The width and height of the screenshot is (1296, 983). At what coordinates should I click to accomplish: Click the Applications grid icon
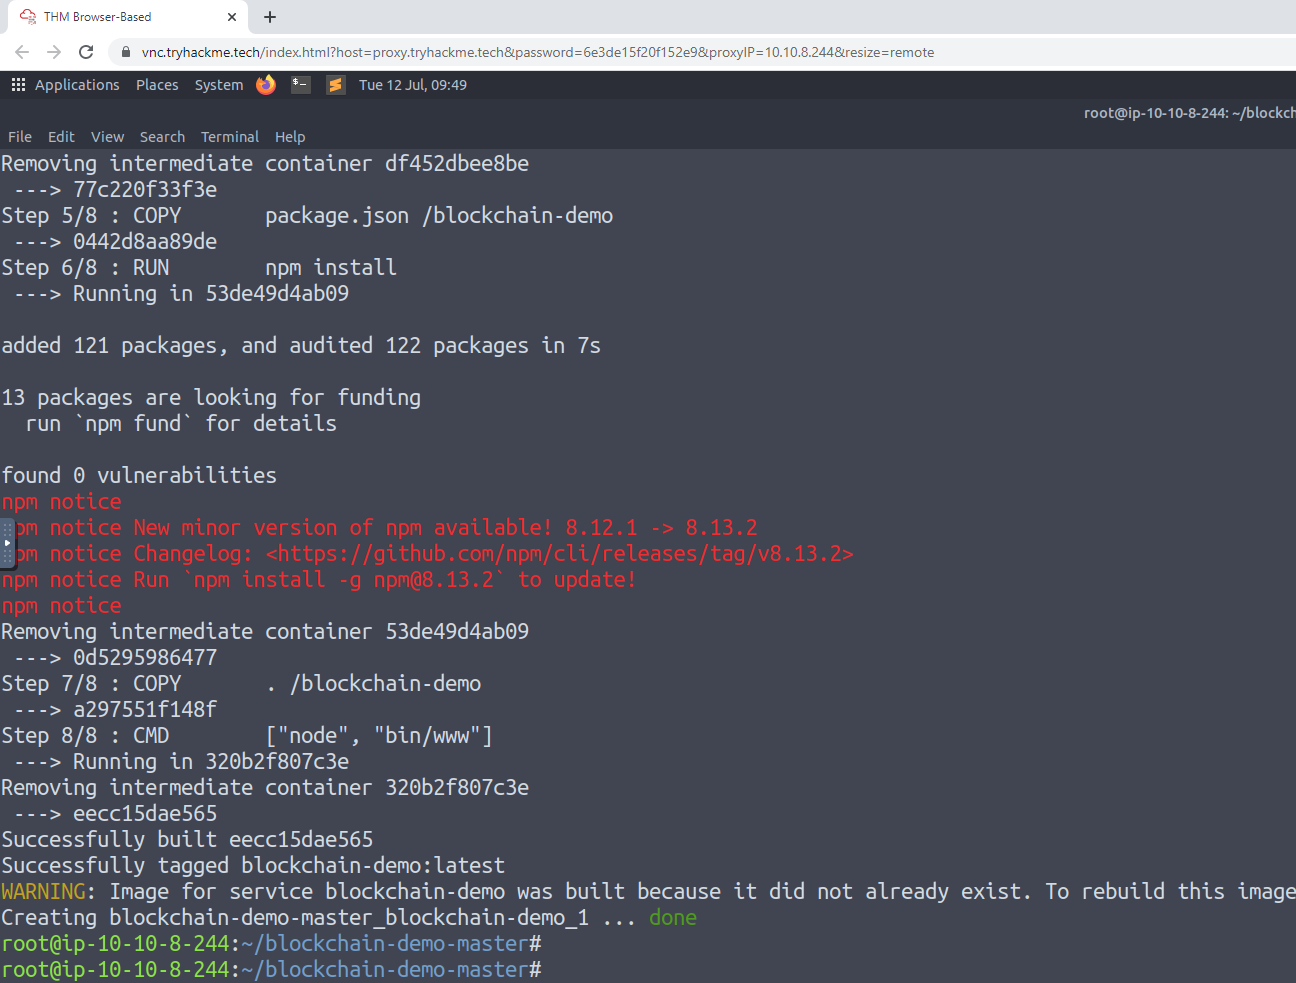(18, 85)
